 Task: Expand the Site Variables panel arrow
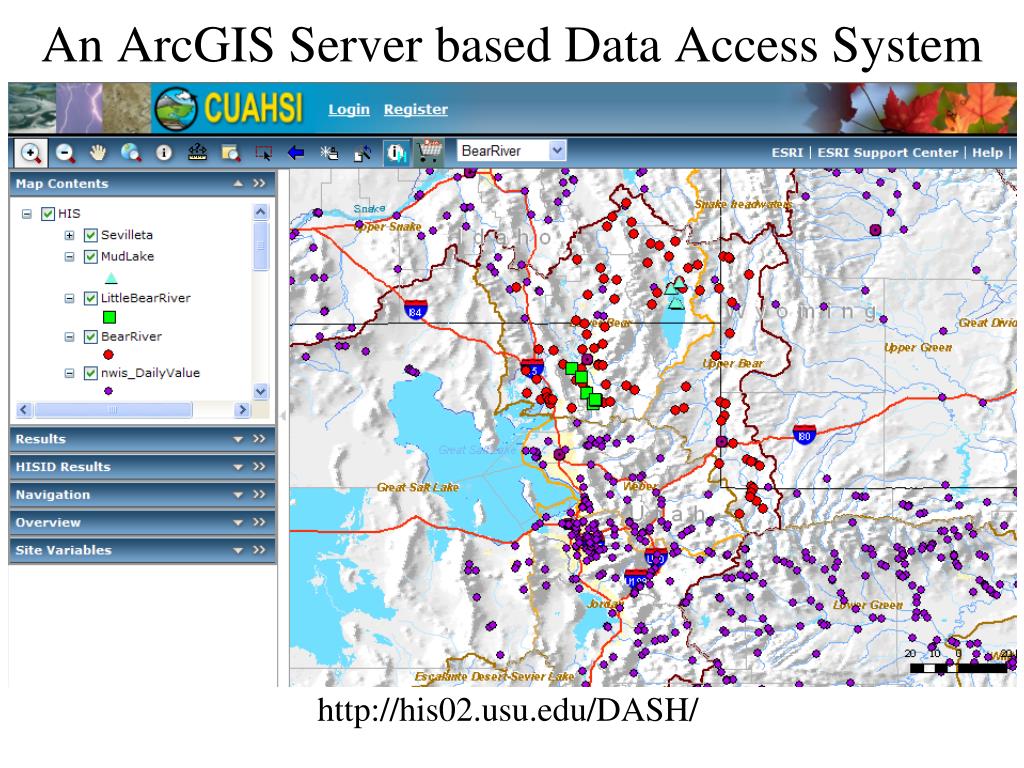coord(238,551)
